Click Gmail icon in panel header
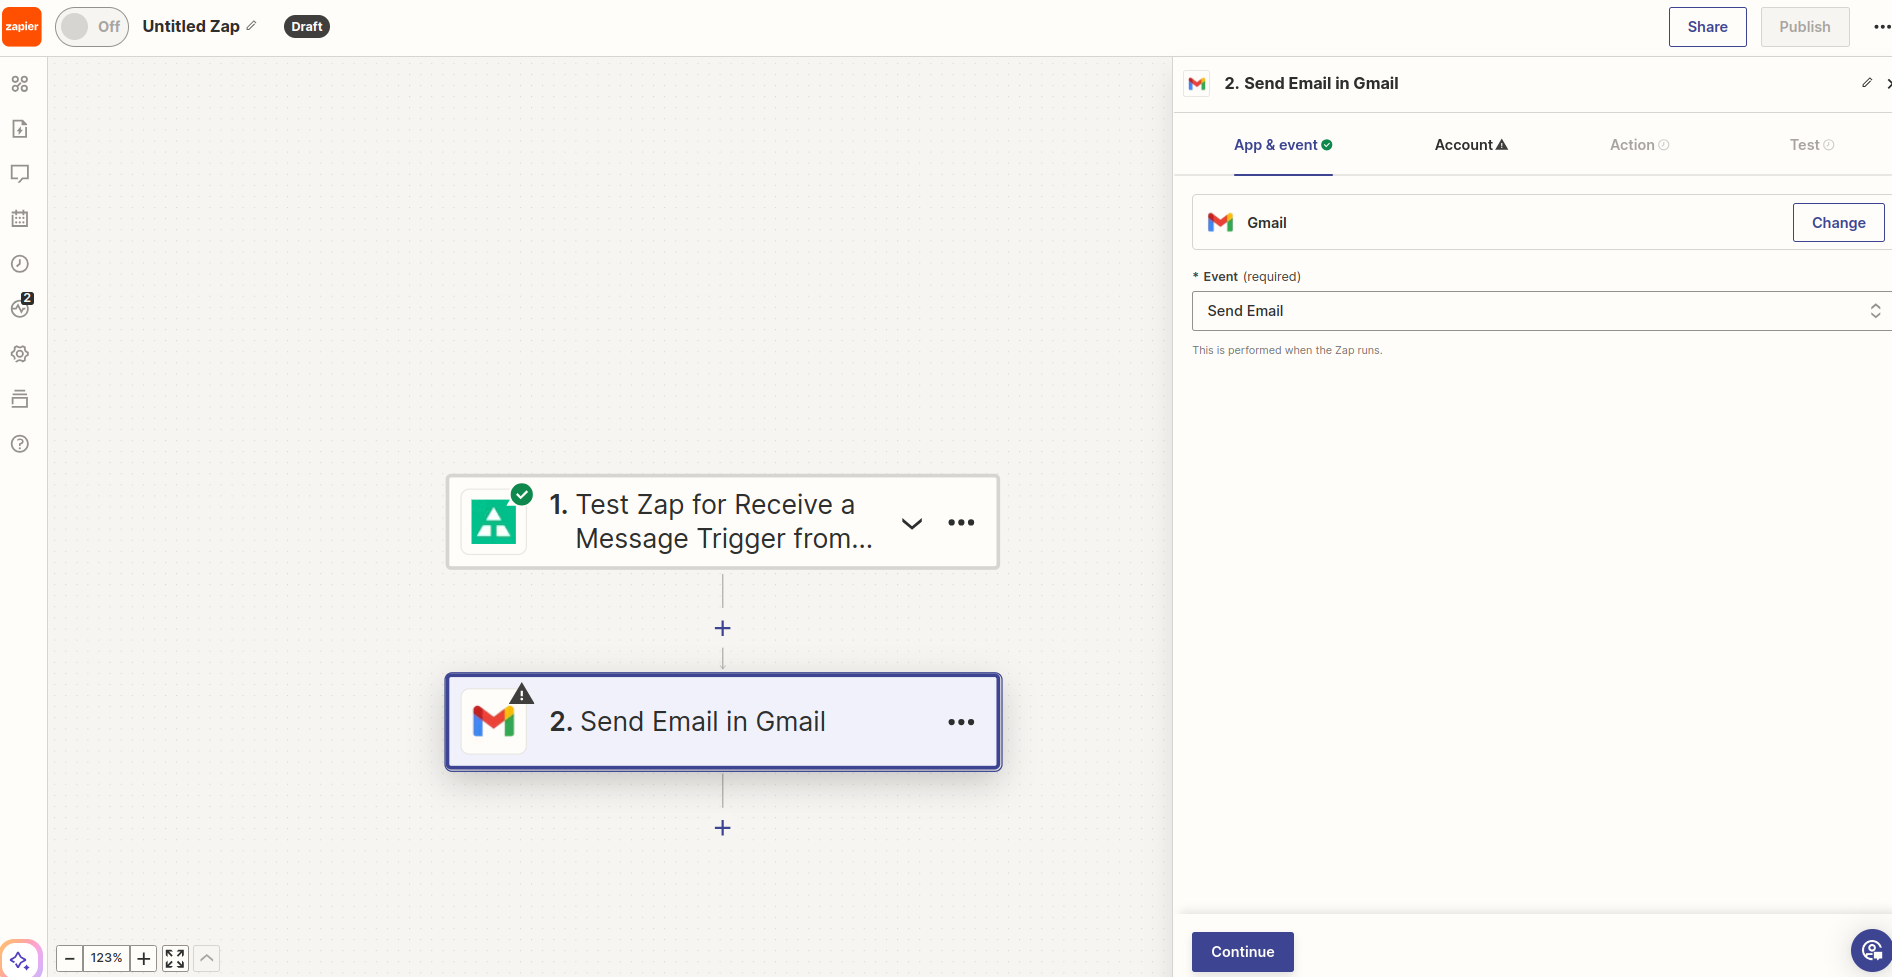 pyautogui.click(x=1197, y=84)
